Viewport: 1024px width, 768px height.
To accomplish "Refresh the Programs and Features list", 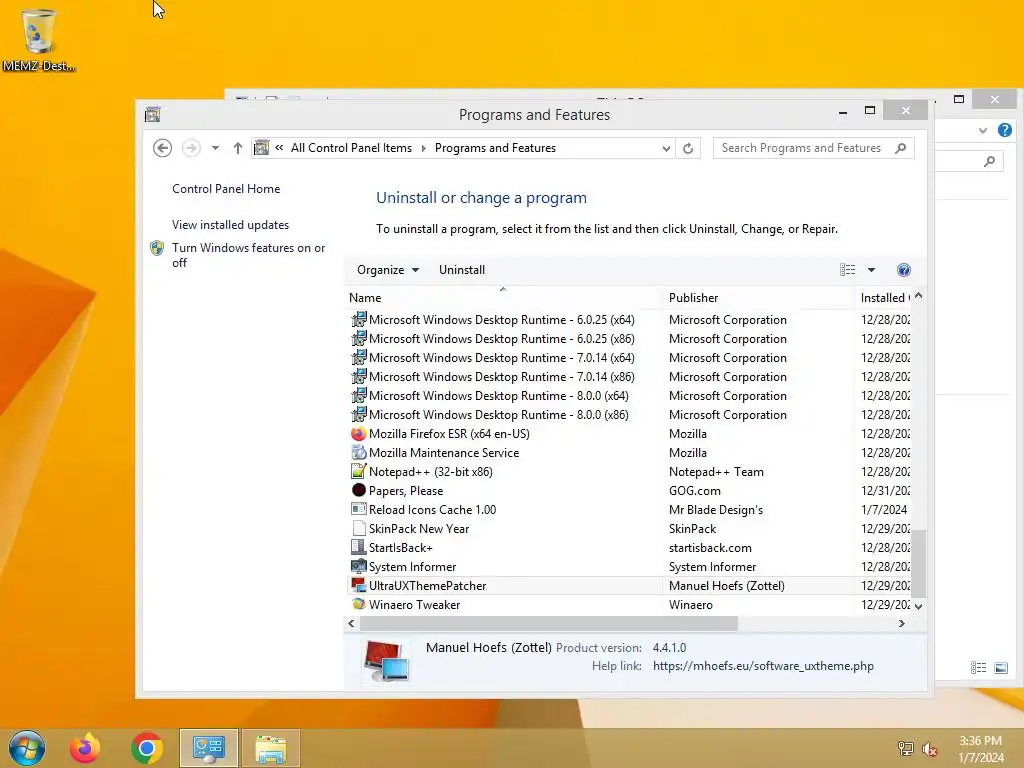I will (688, 148).
